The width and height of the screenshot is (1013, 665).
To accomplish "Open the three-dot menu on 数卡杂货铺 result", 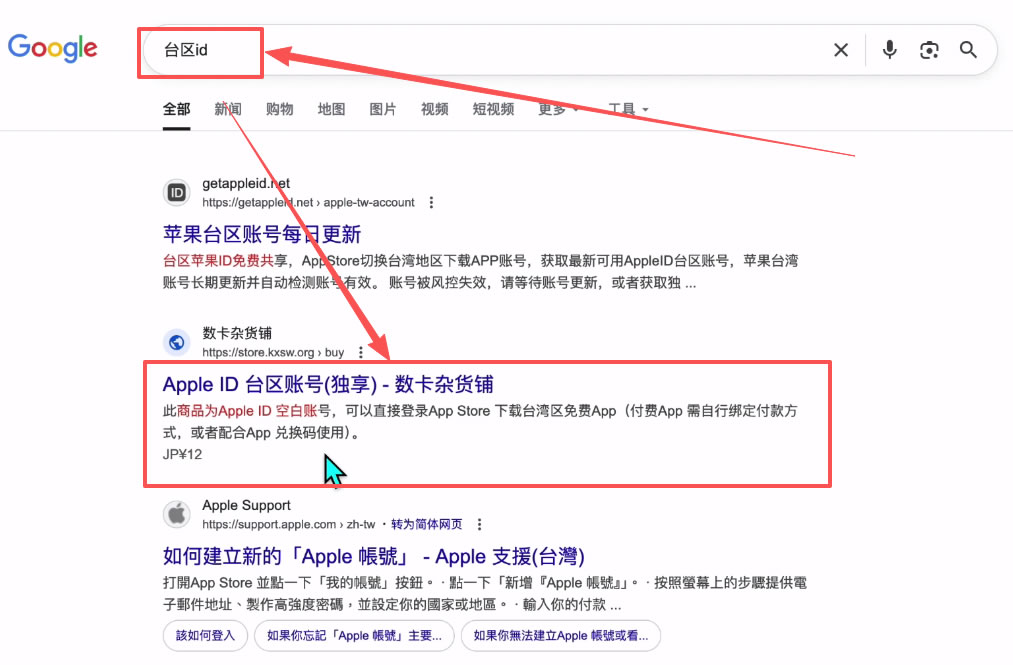I will click(x=362, y=352).
